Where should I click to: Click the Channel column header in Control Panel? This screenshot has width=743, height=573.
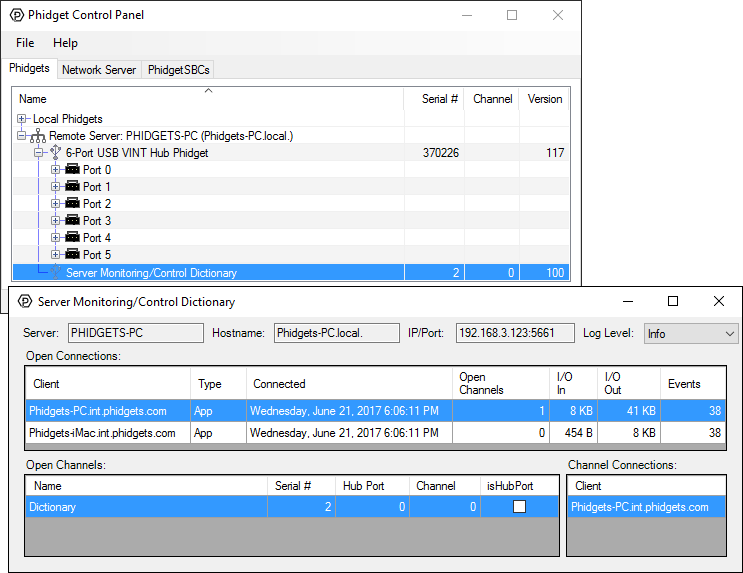tap(492, 99)
